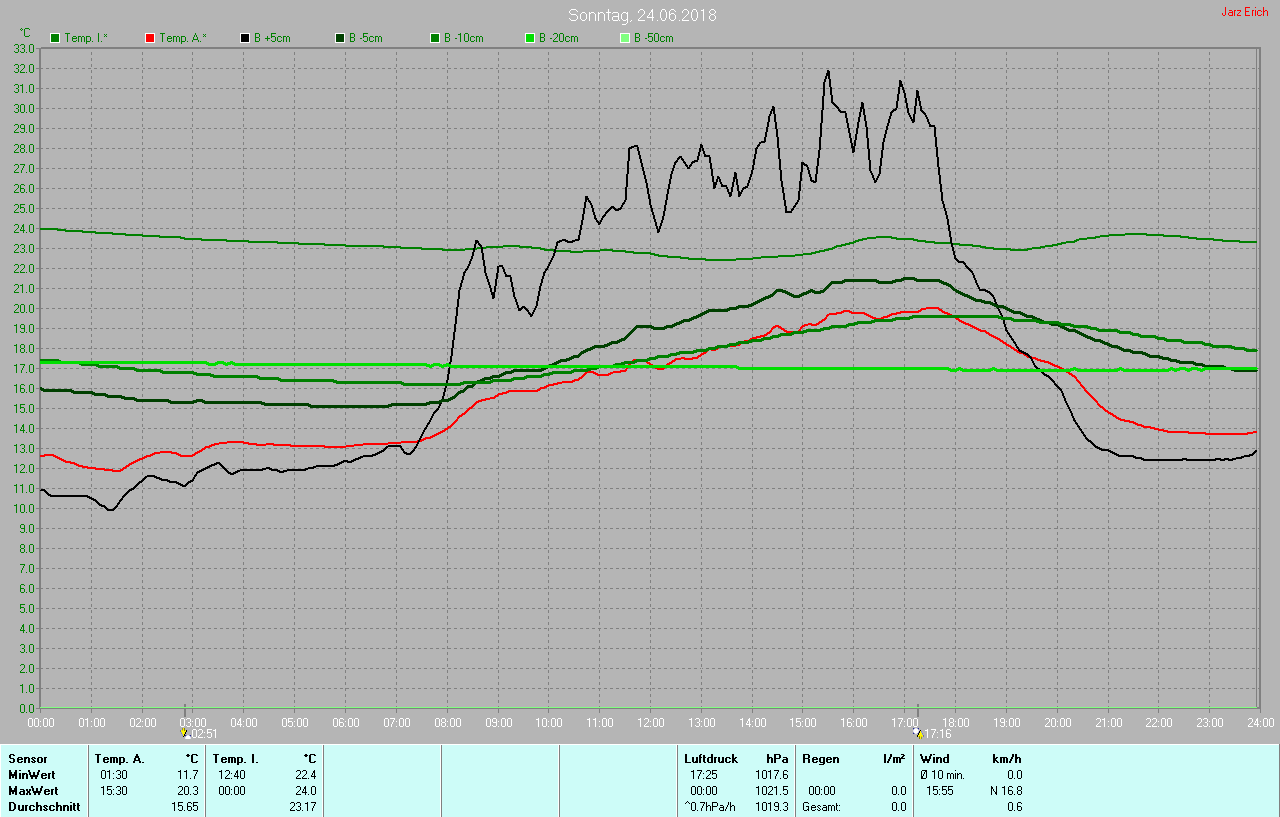Click the B +5cm legend label
1280x817 pixels.
271,38
